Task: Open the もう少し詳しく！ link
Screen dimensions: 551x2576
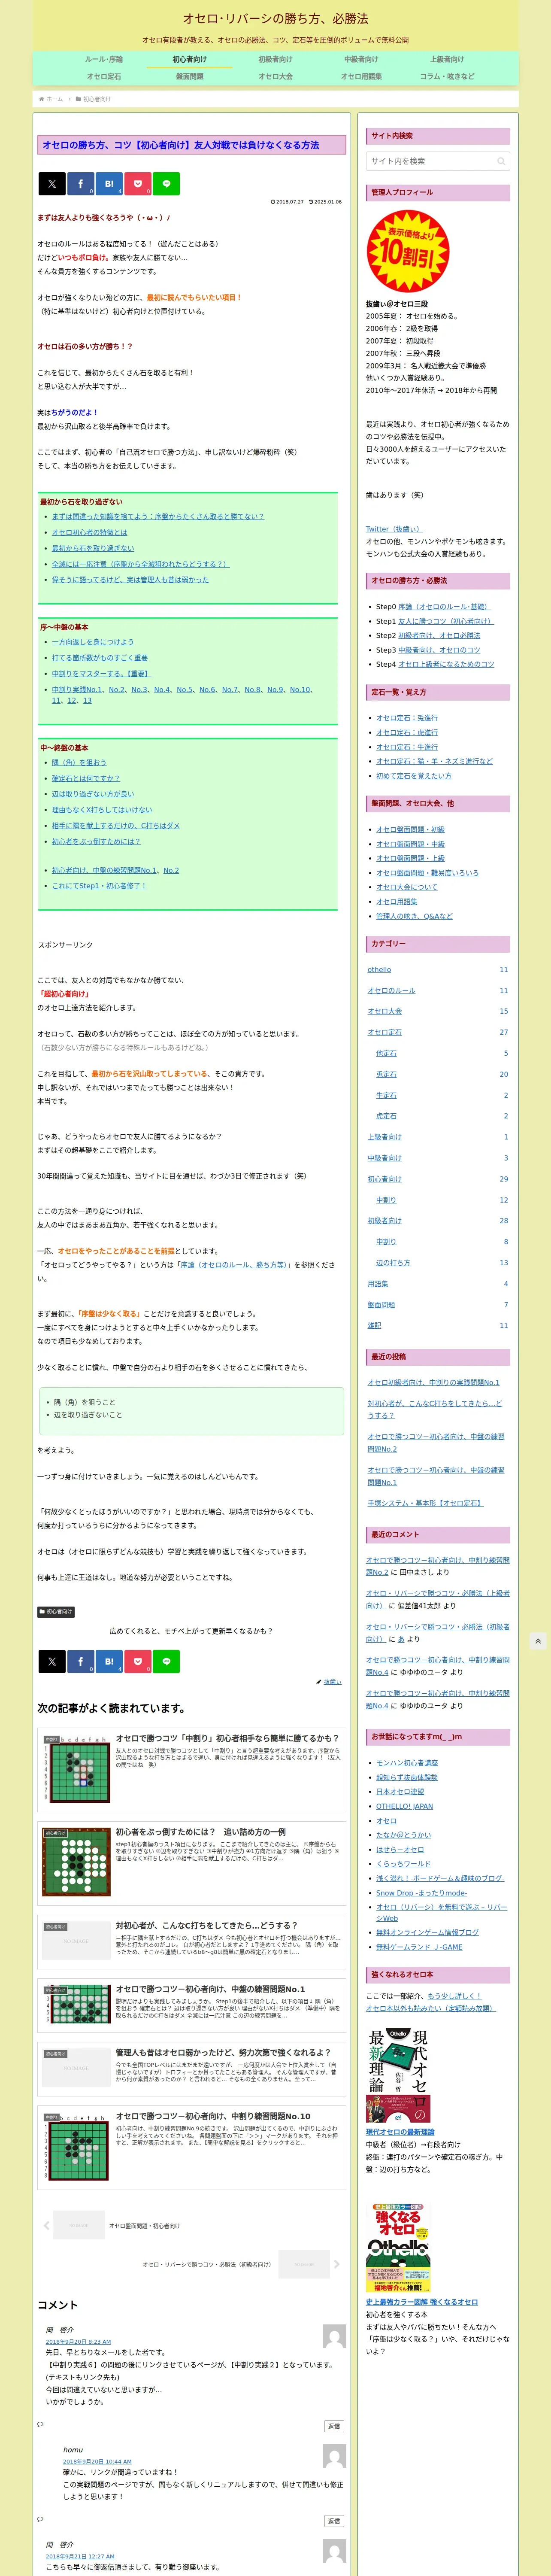Action: coord(454,1995)
